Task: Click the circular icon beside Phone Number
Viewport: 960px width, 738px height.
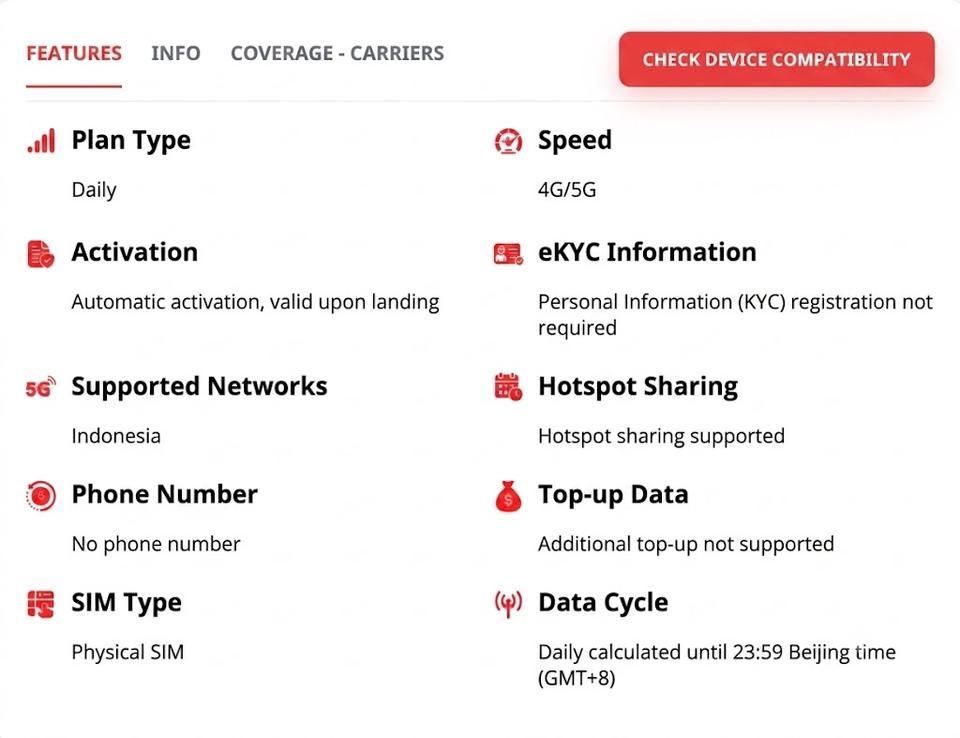Action: (x=41, y=495)
